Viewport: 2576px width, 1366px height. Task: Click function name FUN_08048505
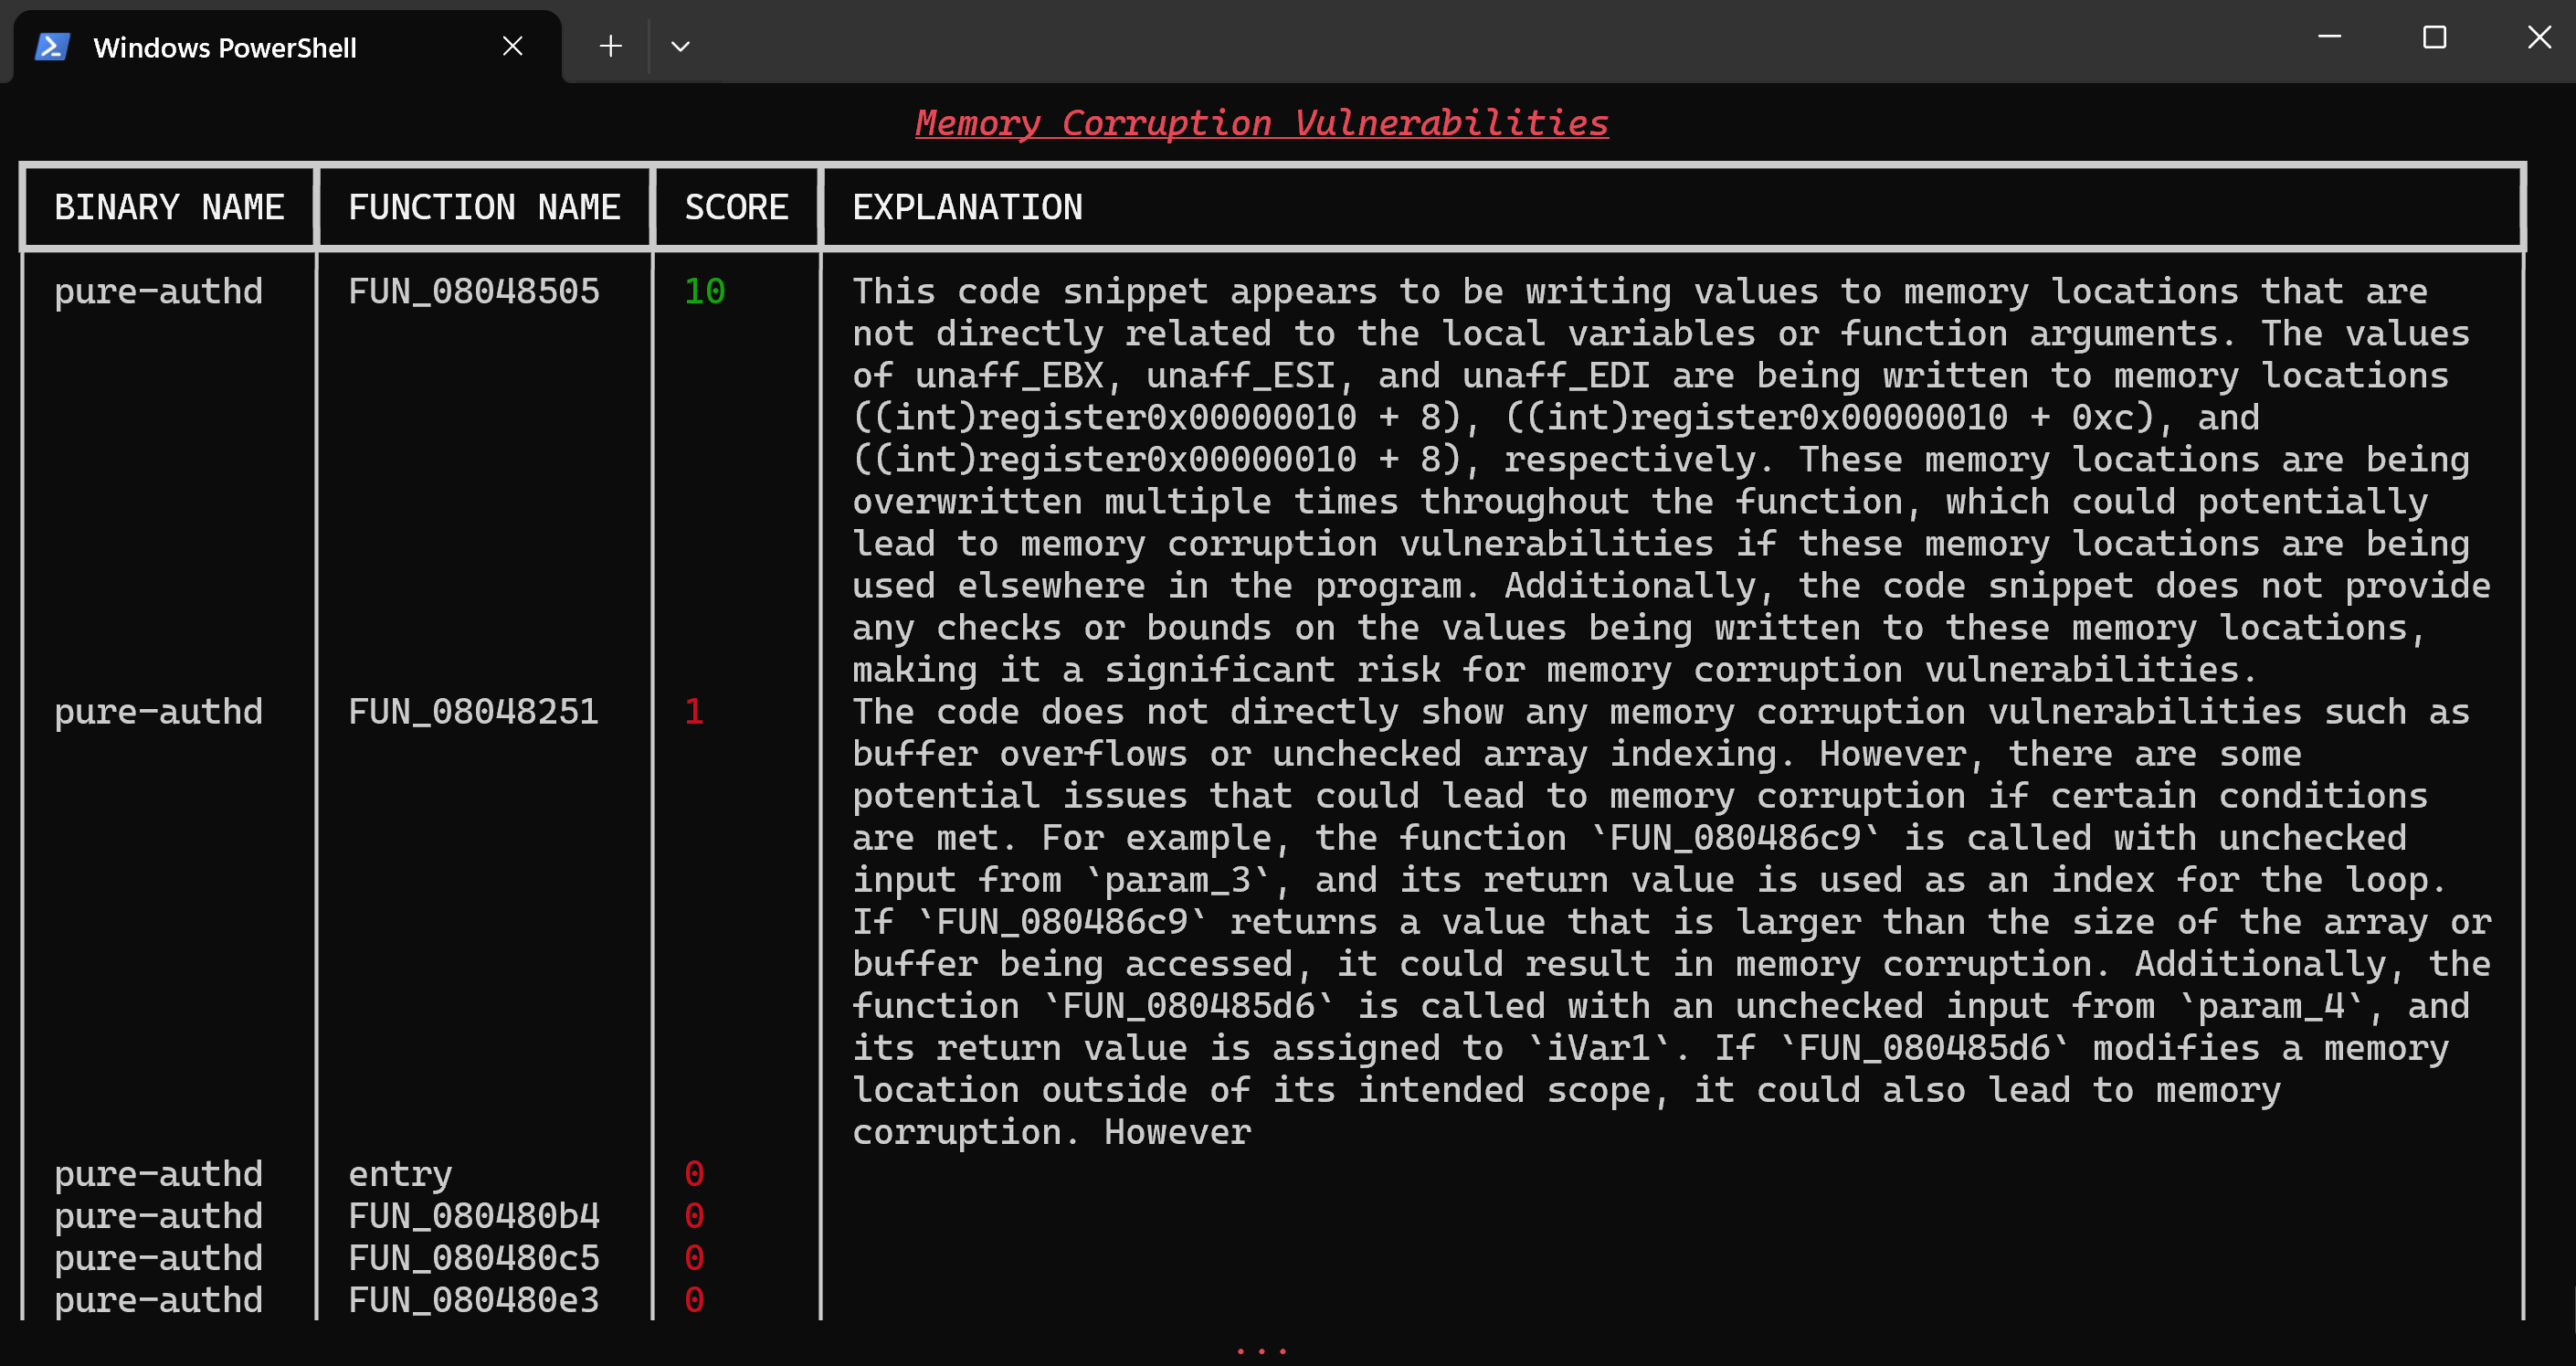click(x=473, y=291)
